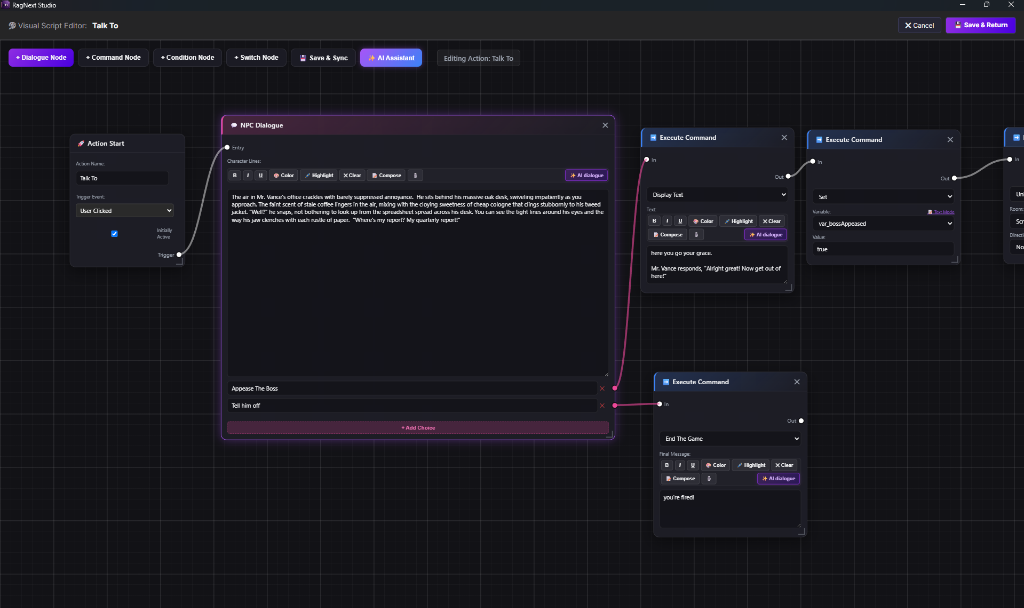Open the 'Set' command type dropdown

click(883, 197)
